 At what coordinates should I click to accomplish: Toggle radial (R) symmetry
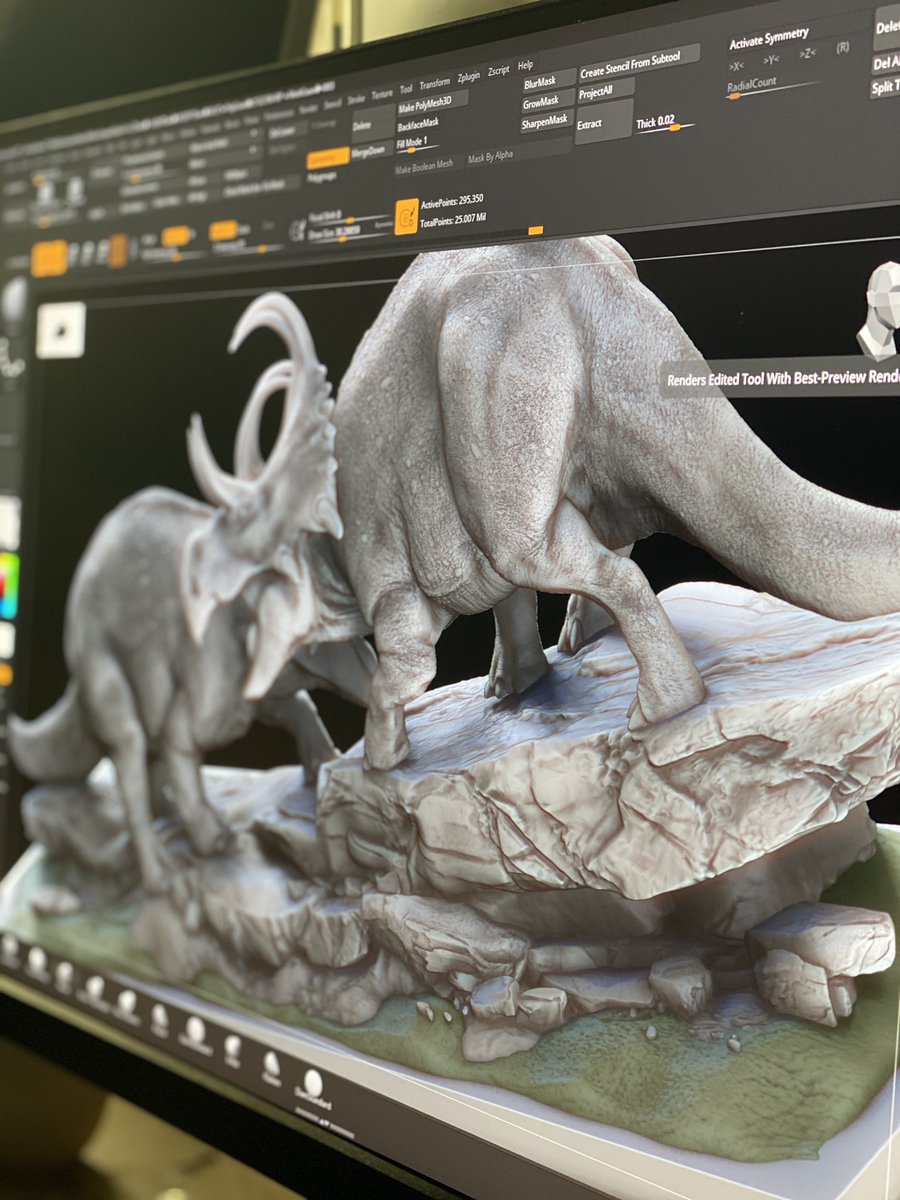842,47
